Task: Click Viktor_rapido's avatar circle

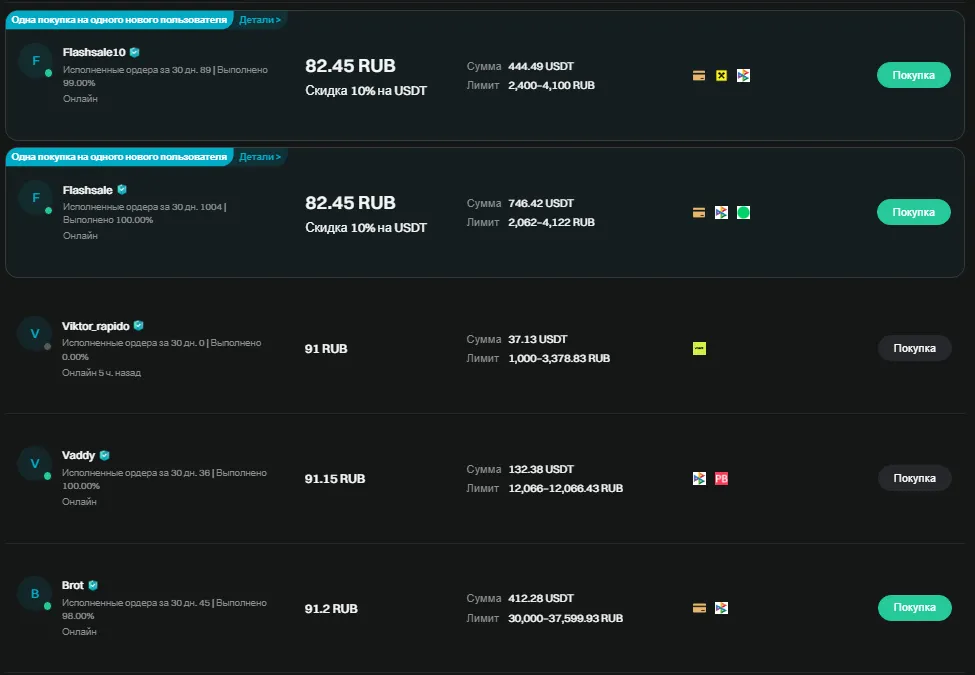Action: pos(34,334)
